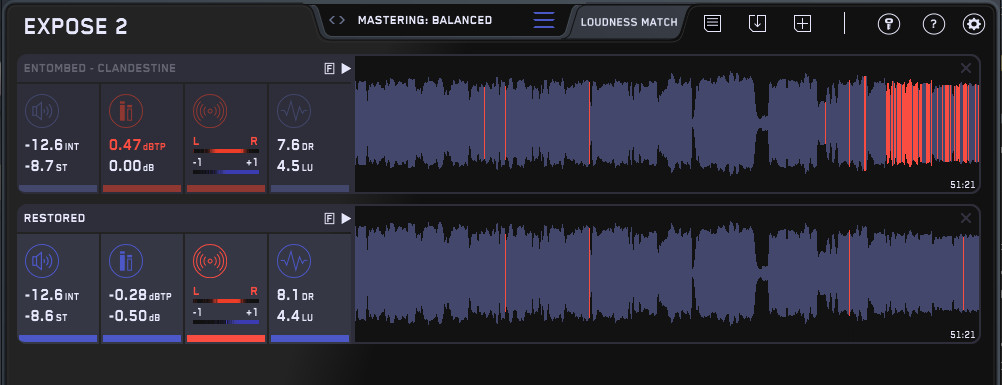Viewport: 1002px width, 385px height.
Task: Open the preset list menu icon
Action: click(544, 20)
